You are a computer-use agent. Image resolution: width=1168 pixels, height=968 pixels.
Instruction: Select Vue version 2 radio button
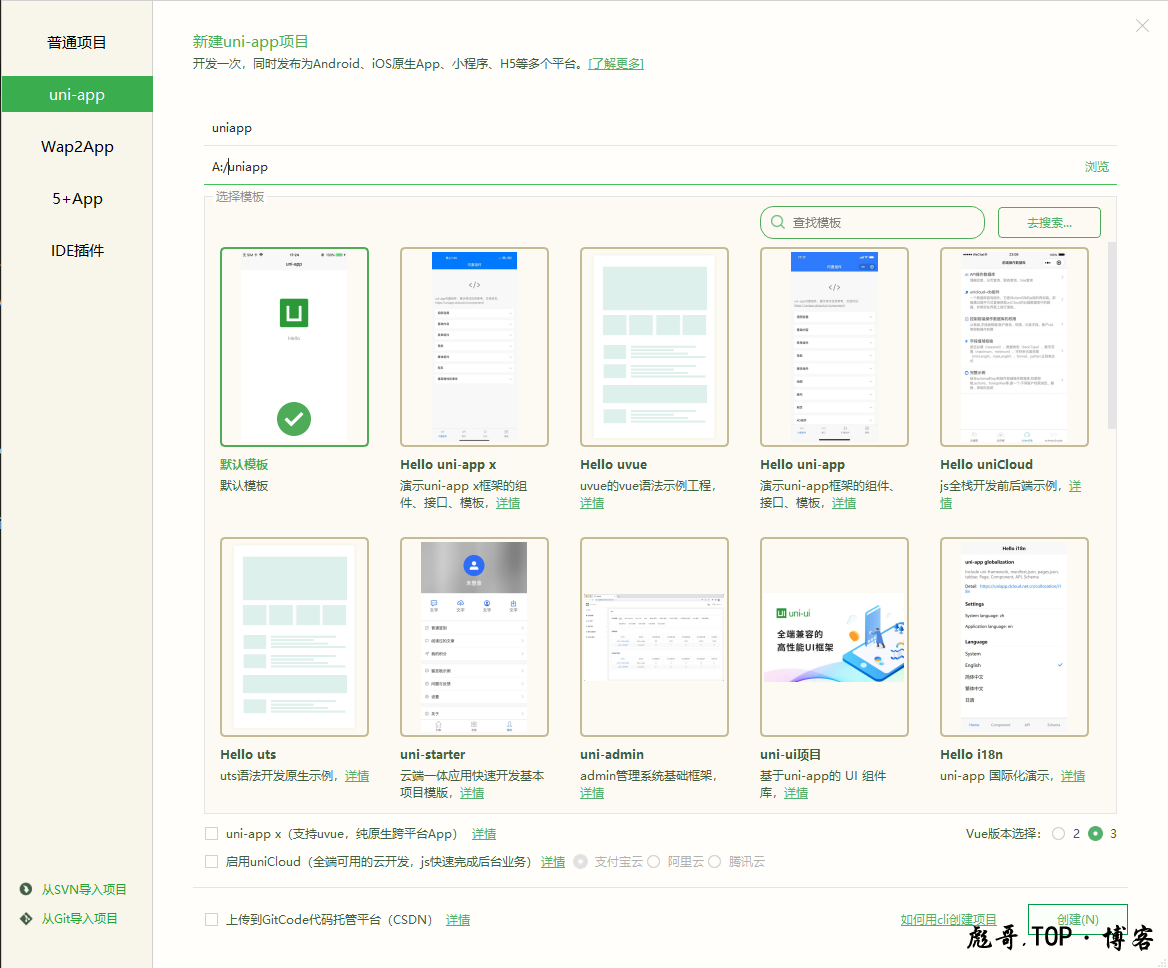pyautogui.click(x=1058, y=834)
